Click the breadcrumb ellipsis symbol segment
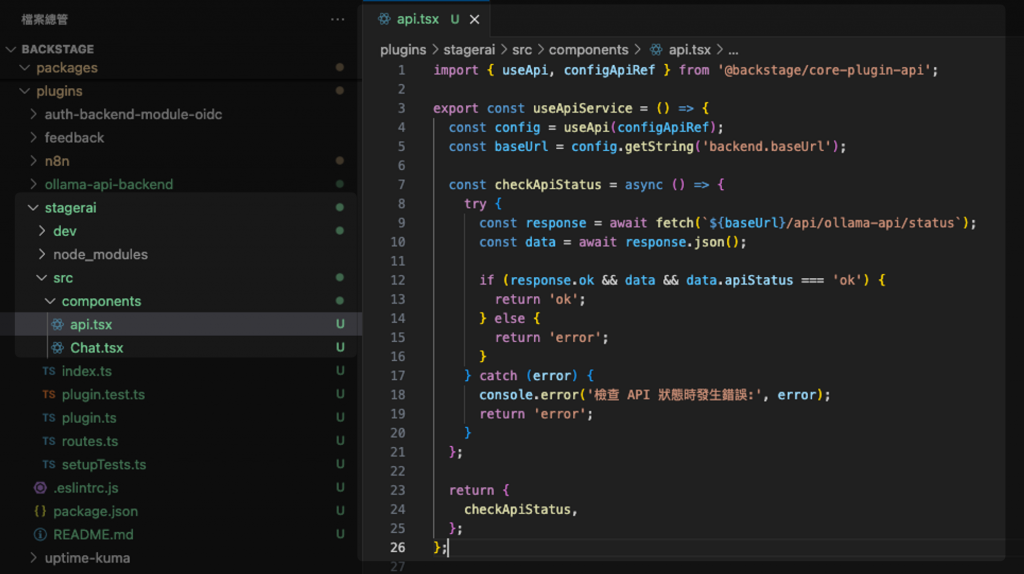Viewport: 1024px width, 574px height. 733,50
